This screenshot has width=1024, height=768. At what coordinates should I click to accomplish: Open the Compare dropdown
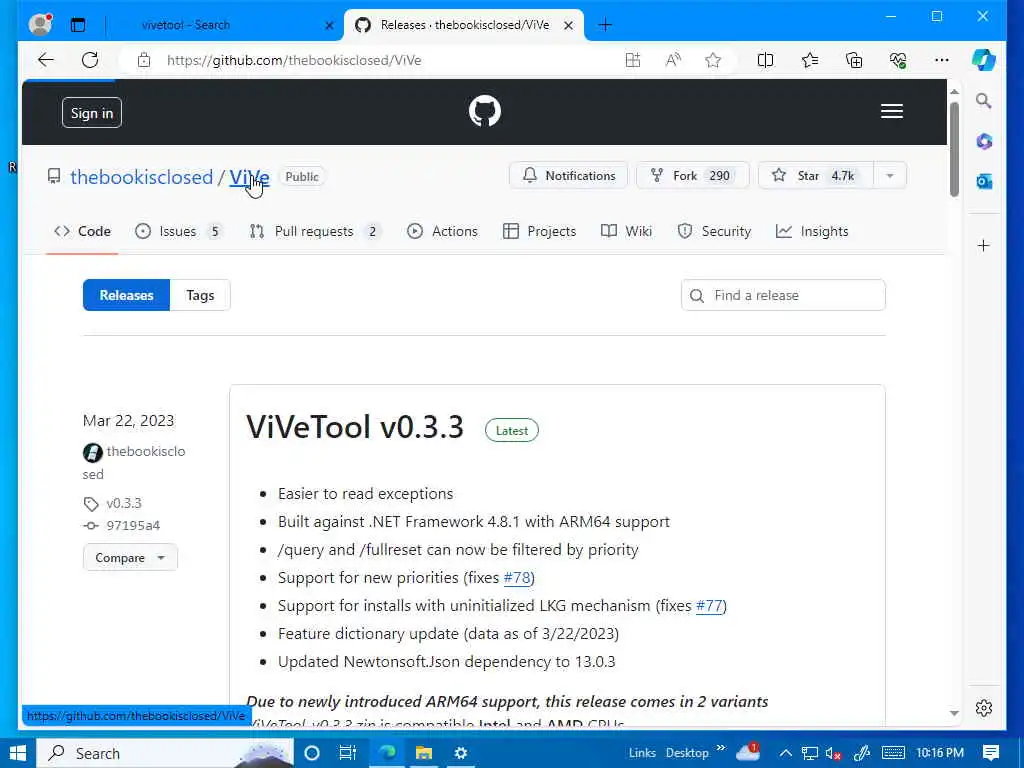[x=130, y=558]
